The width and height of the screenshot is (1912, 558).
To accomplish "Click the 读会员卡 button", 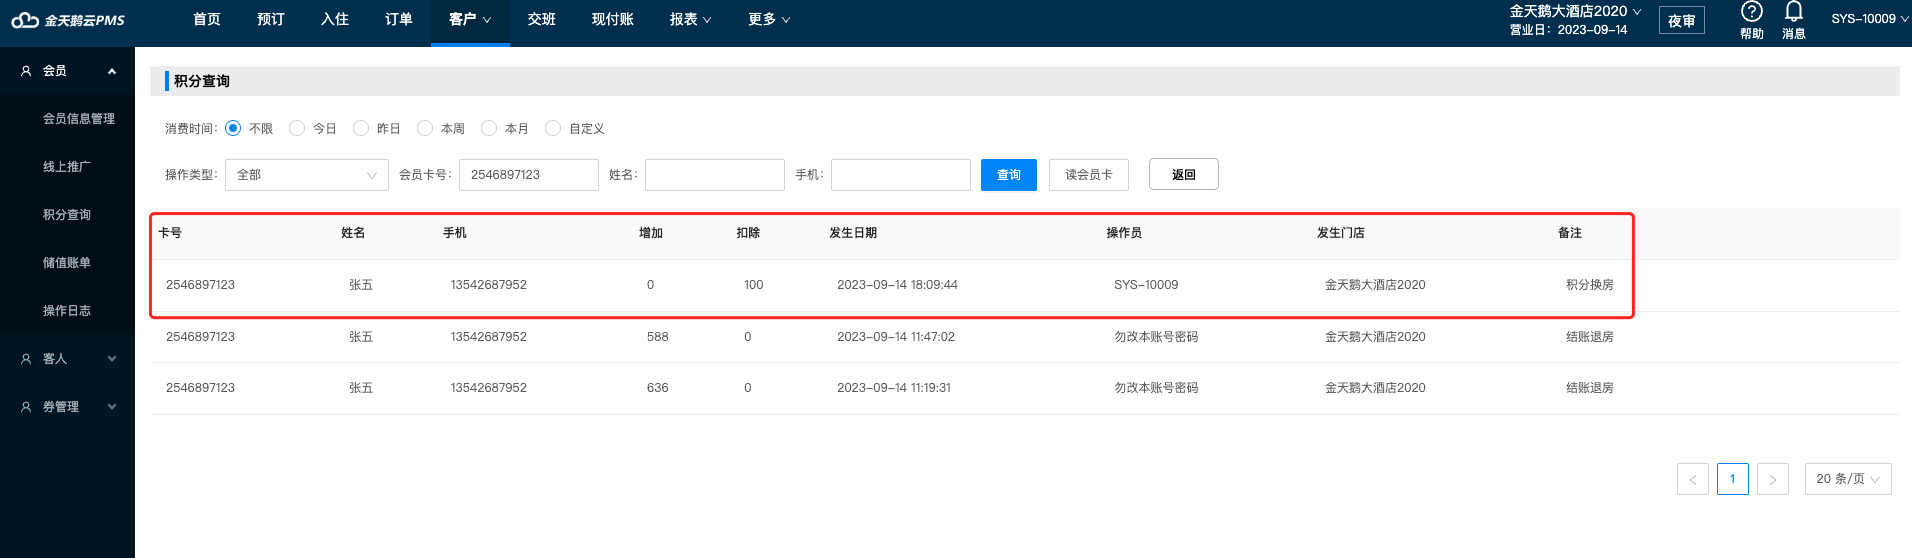I will (1089, 175).
